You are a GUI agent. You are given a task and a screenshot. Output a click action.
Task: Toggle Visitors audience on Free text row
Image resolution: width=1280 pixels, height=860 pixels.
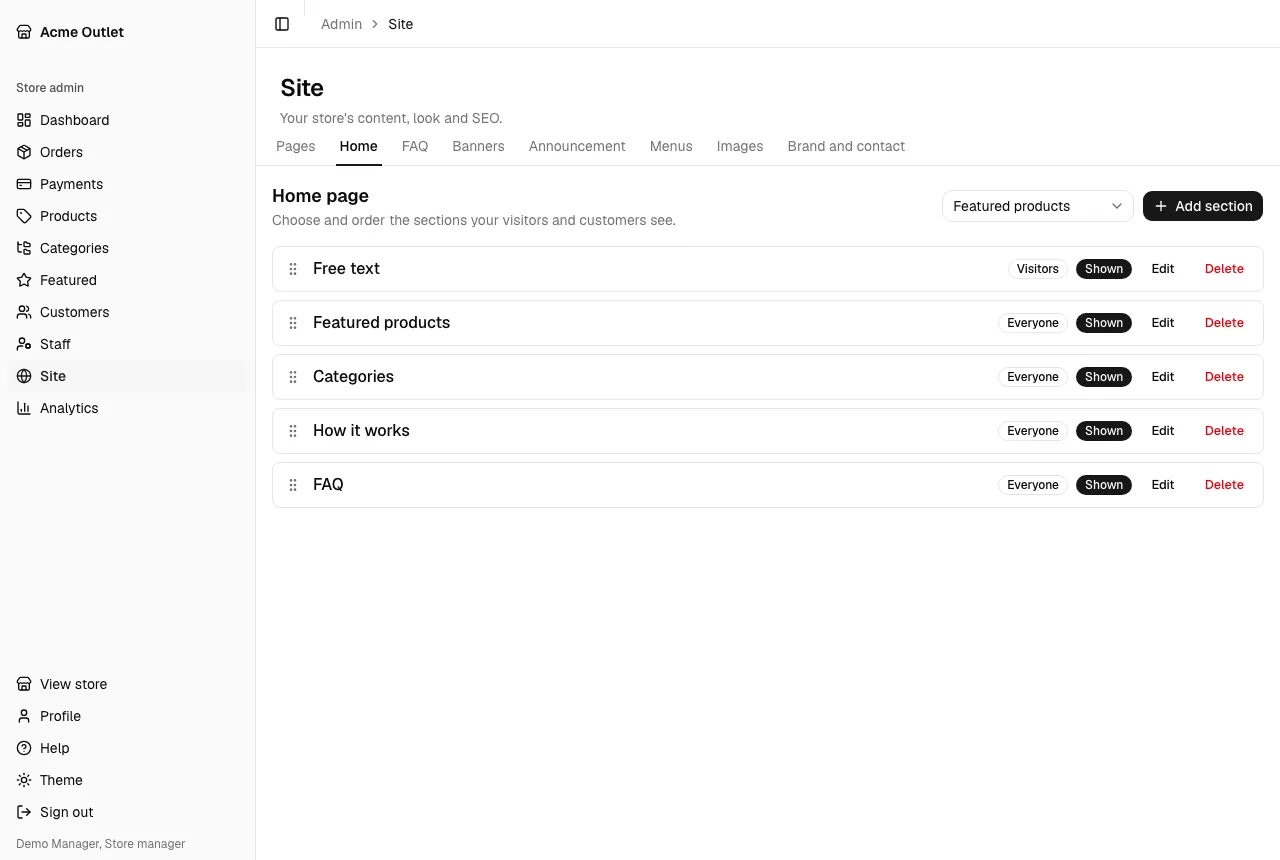(1038, 269)
